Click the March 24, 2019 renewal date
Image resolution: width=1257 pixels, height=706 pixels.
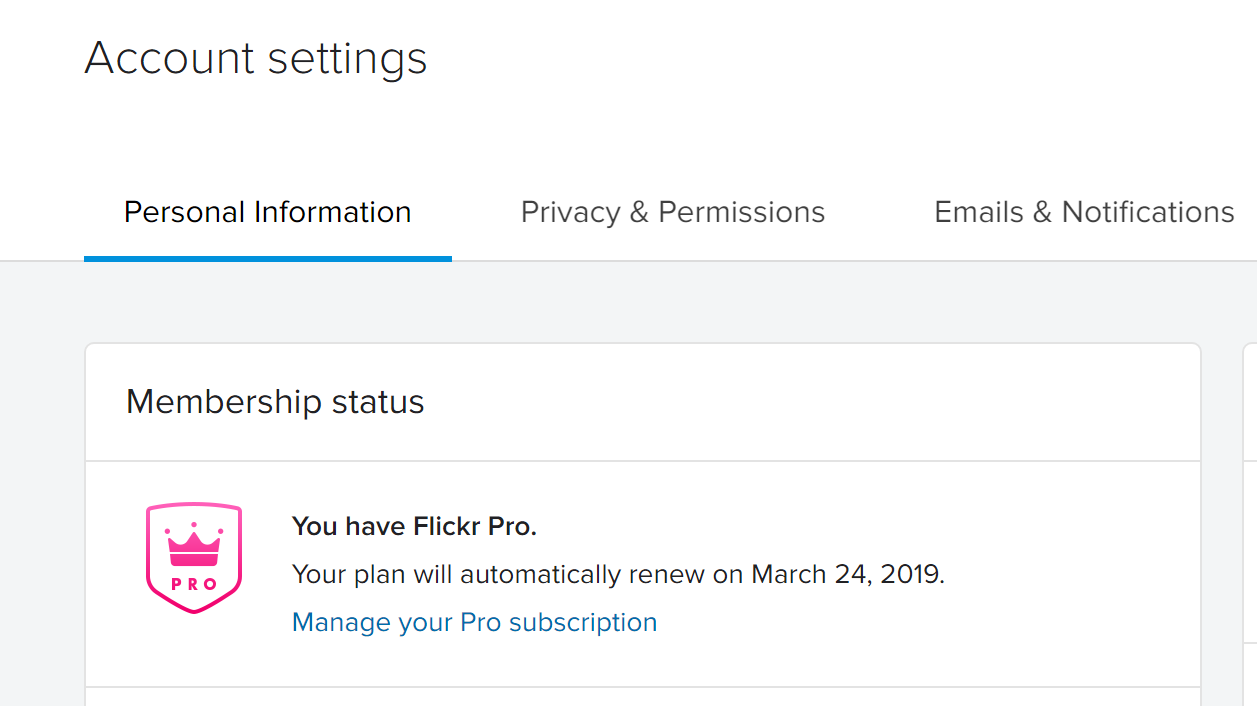point(848,575)
